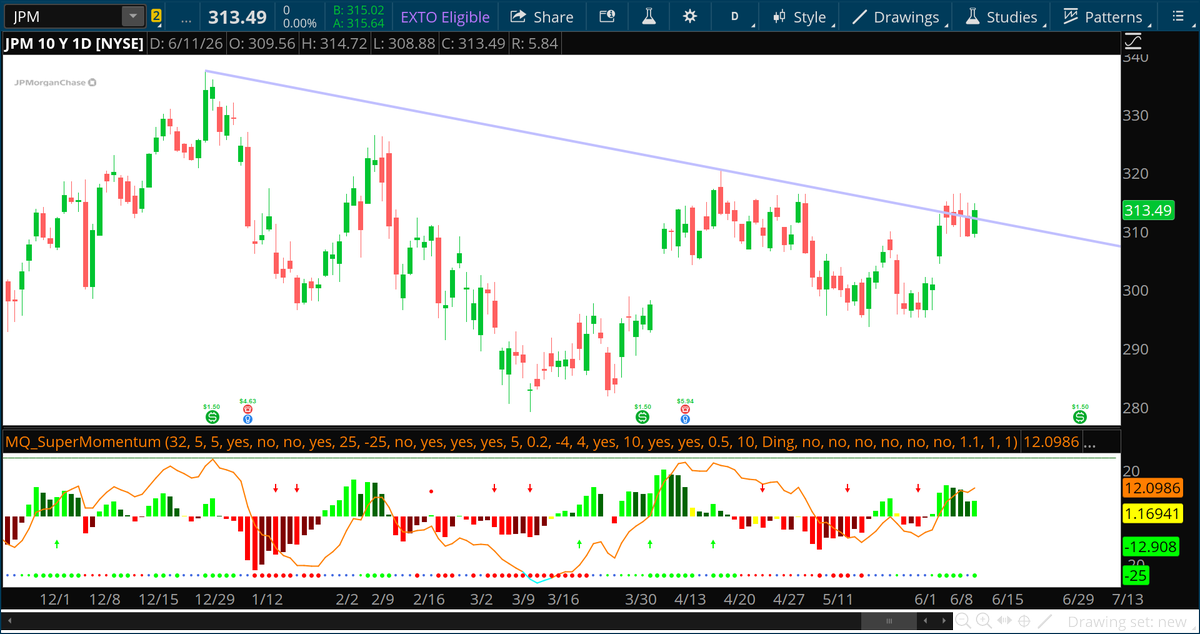The height and width of the screenshot is (634, 1200).
Task: Open the flask Edit Studies icon
Action: tap(647, 16)
